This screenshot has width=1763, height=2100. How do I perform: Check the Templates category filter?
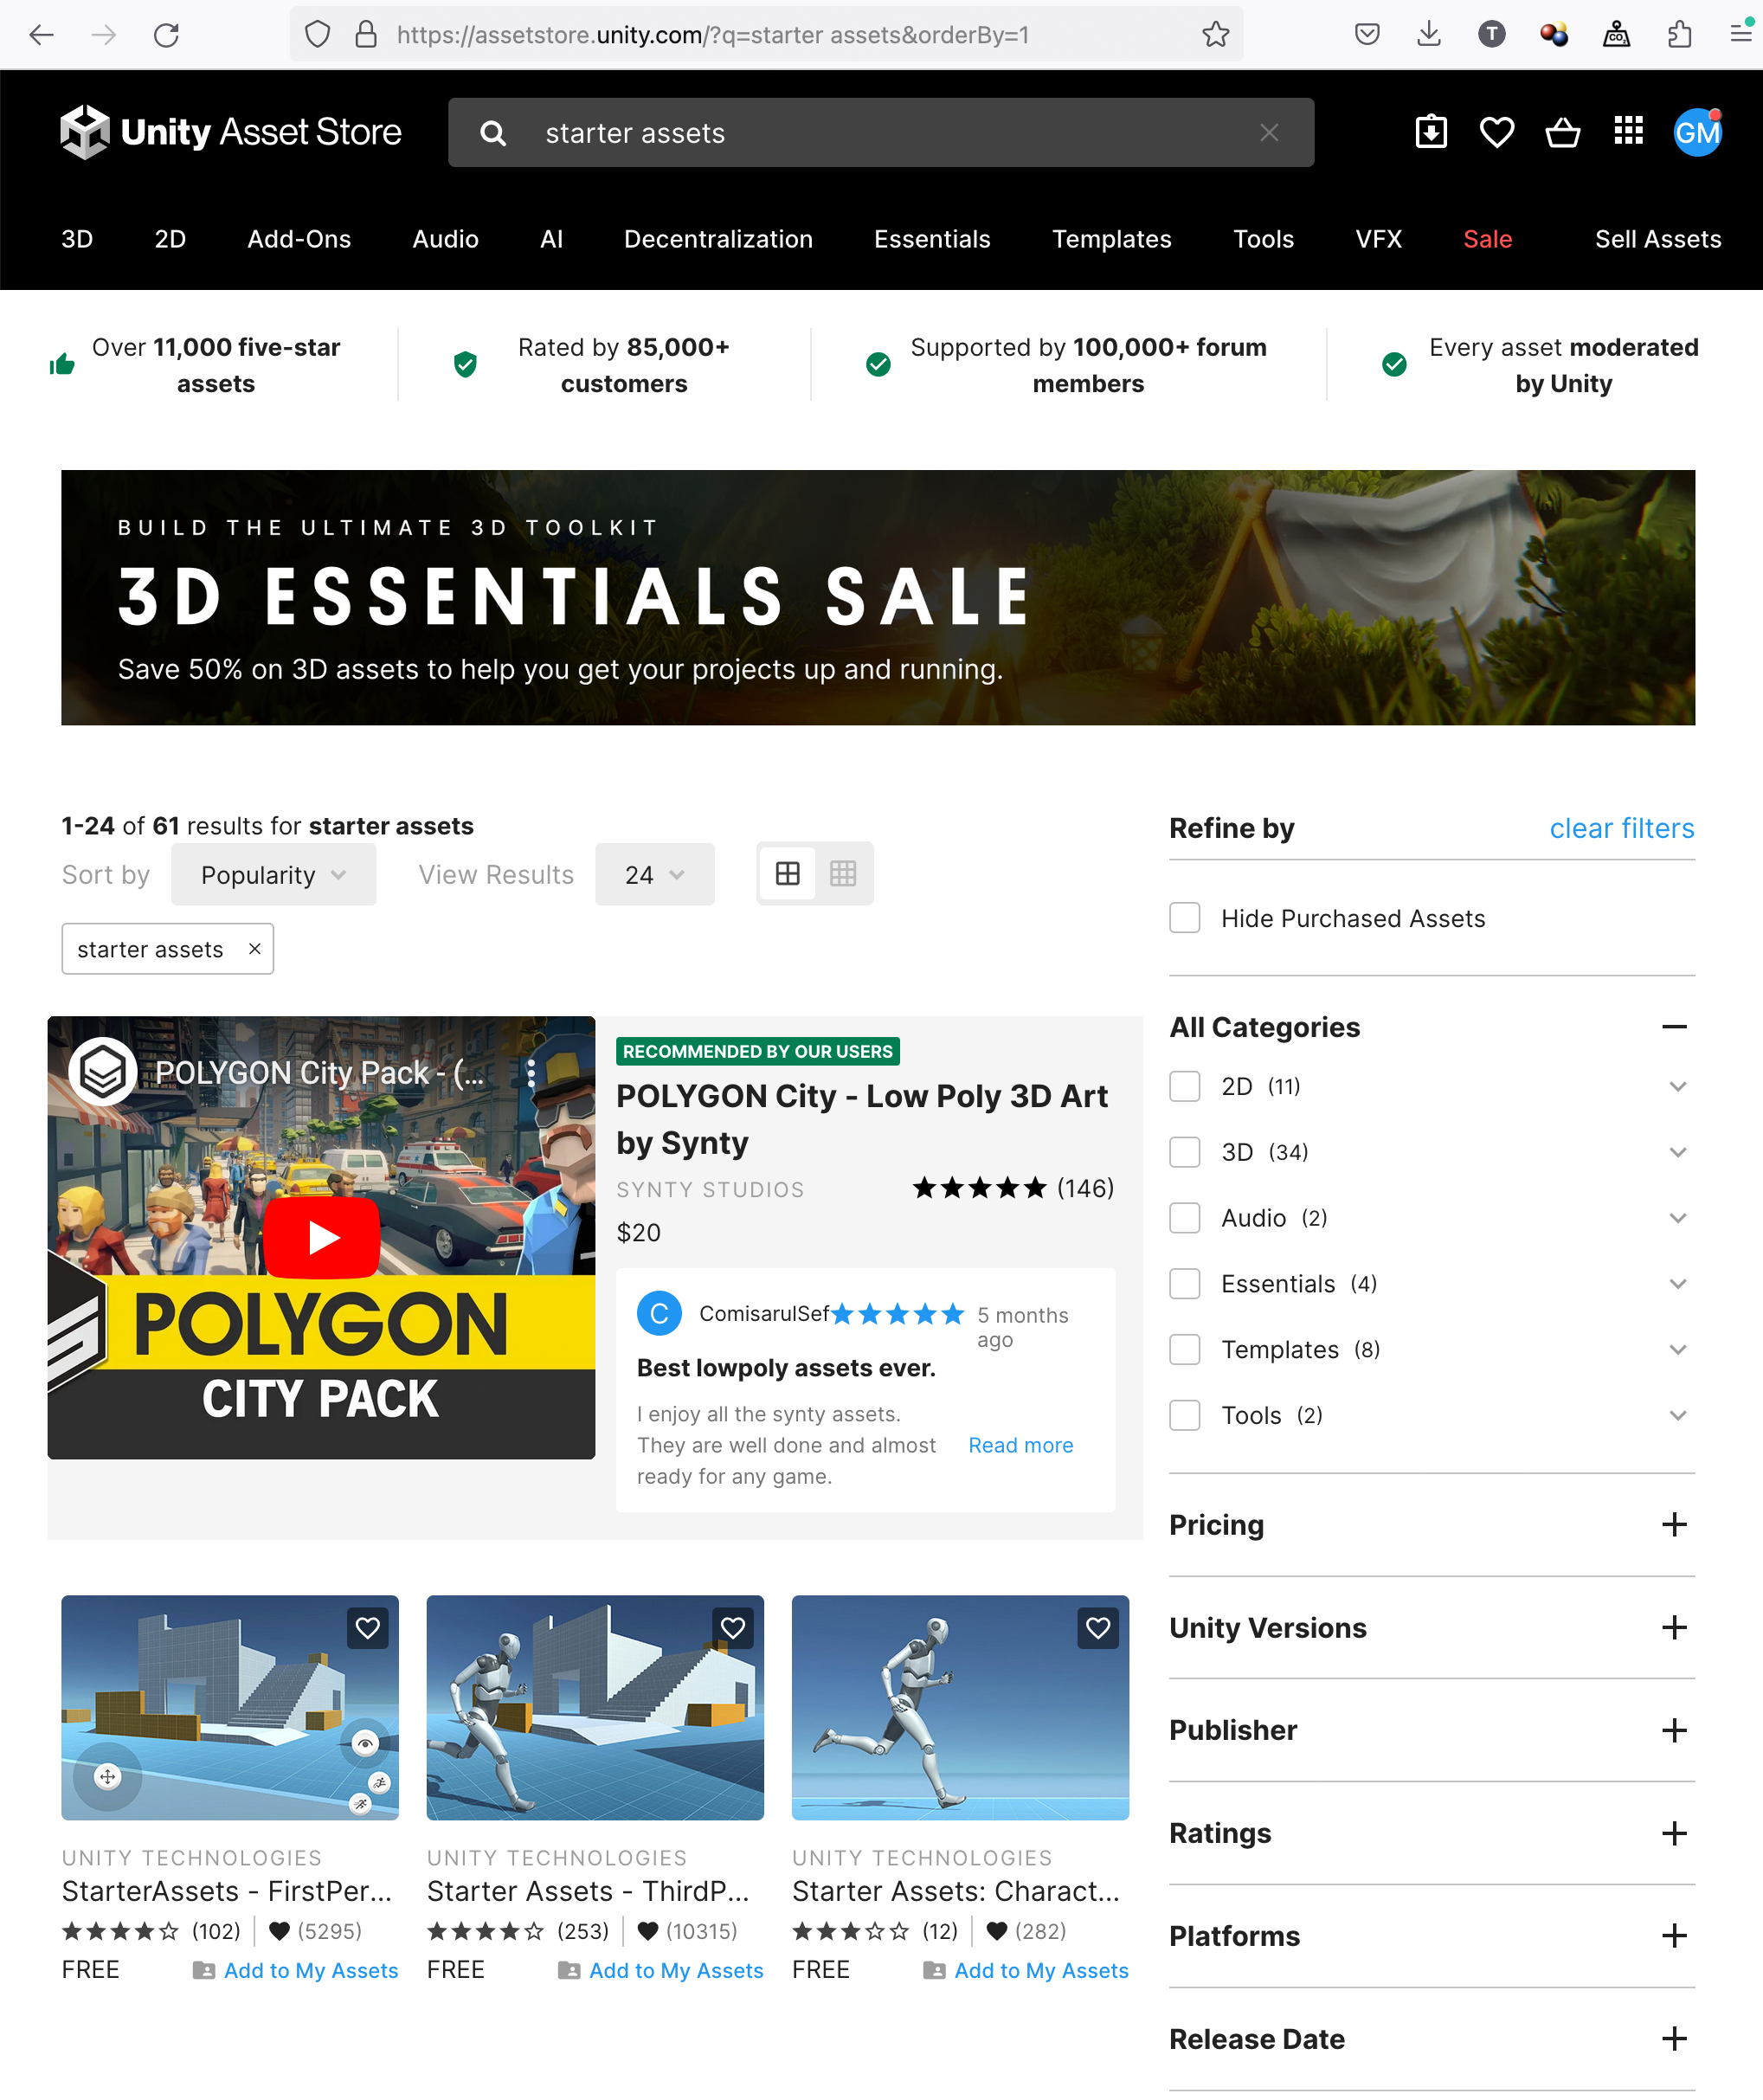click(x=1185, y=1350)
